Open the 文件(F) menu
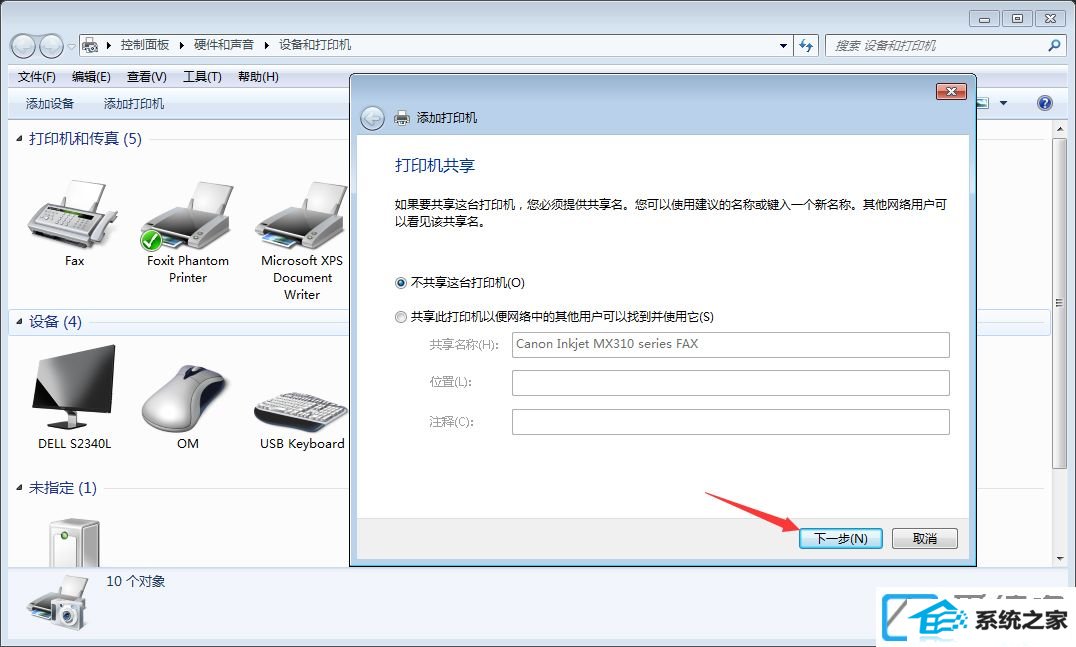 [x=36, y=77]
